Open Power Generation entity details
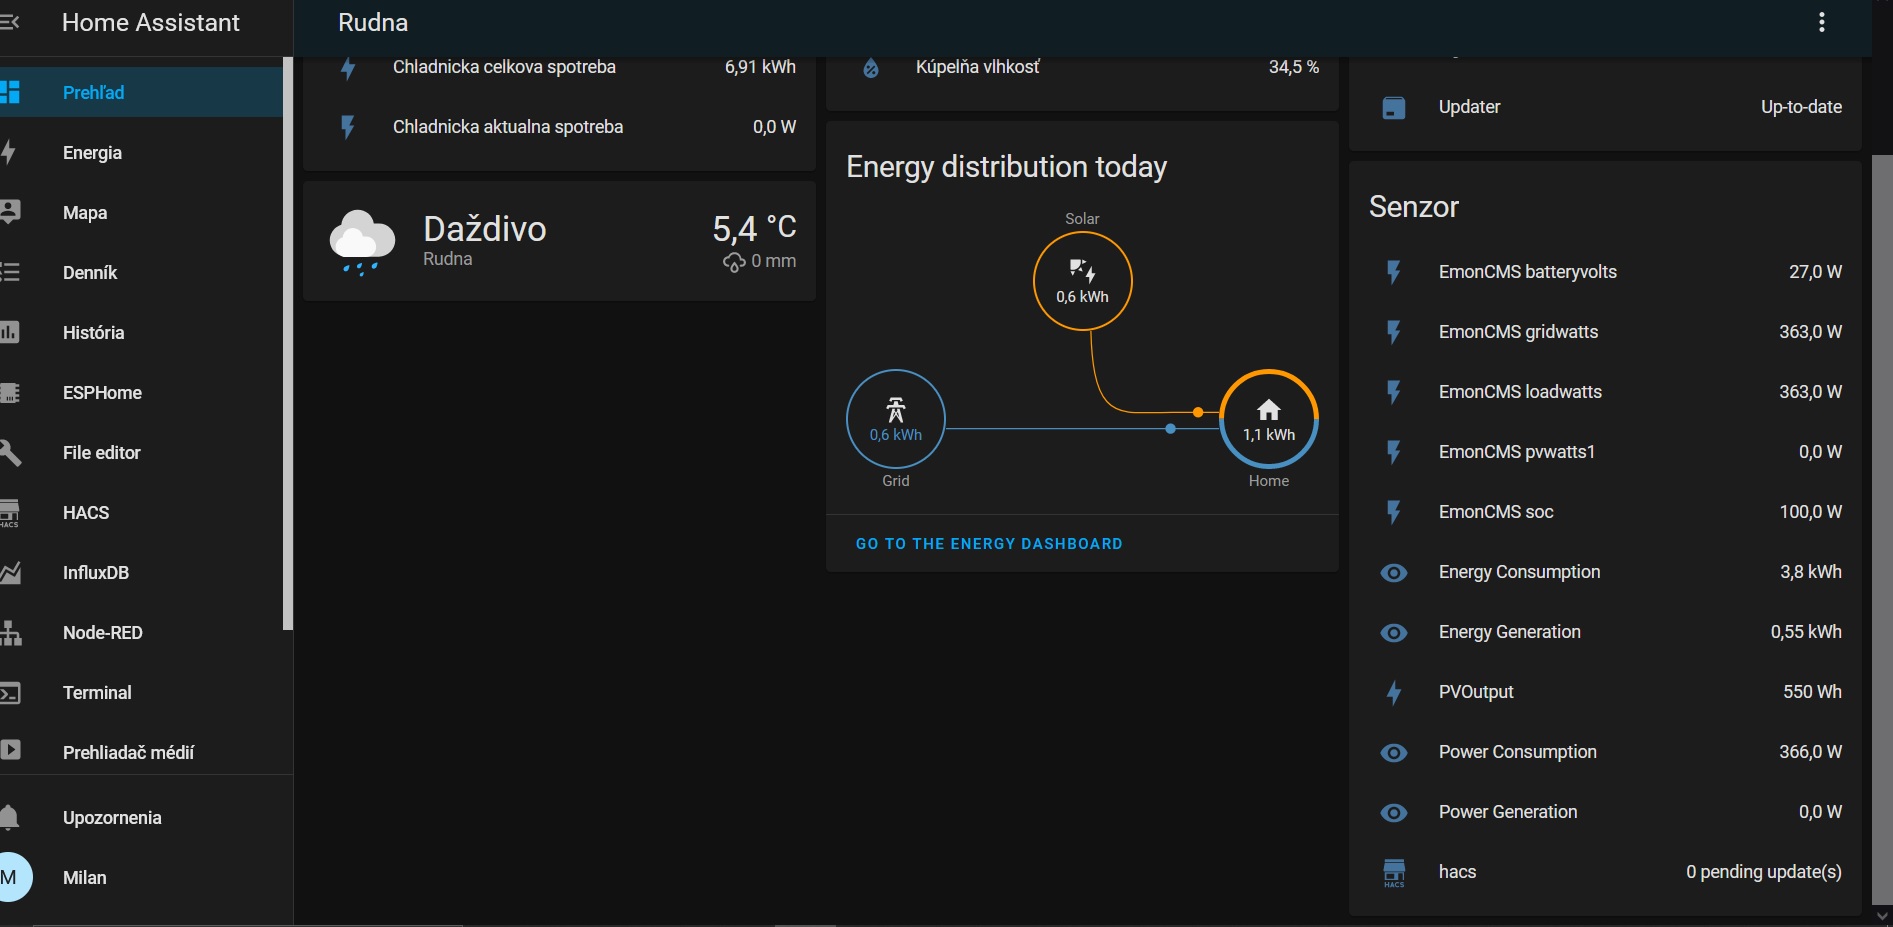 tap(1605, 812)
